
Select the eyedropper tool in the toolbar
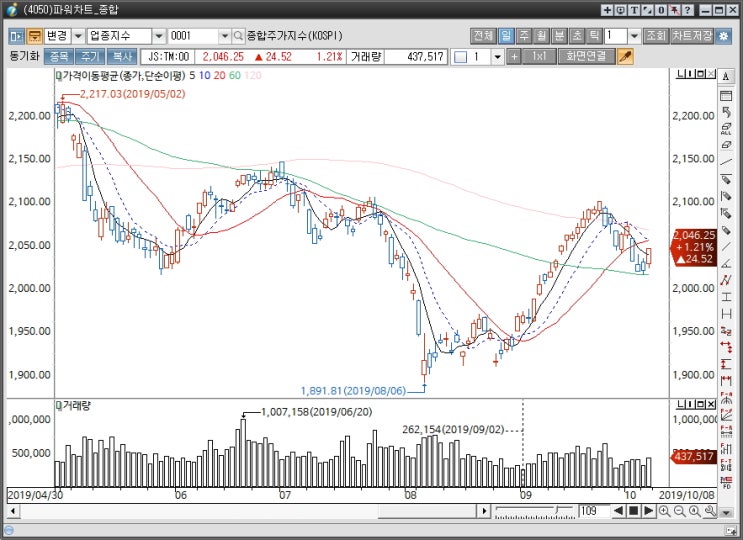625,57
